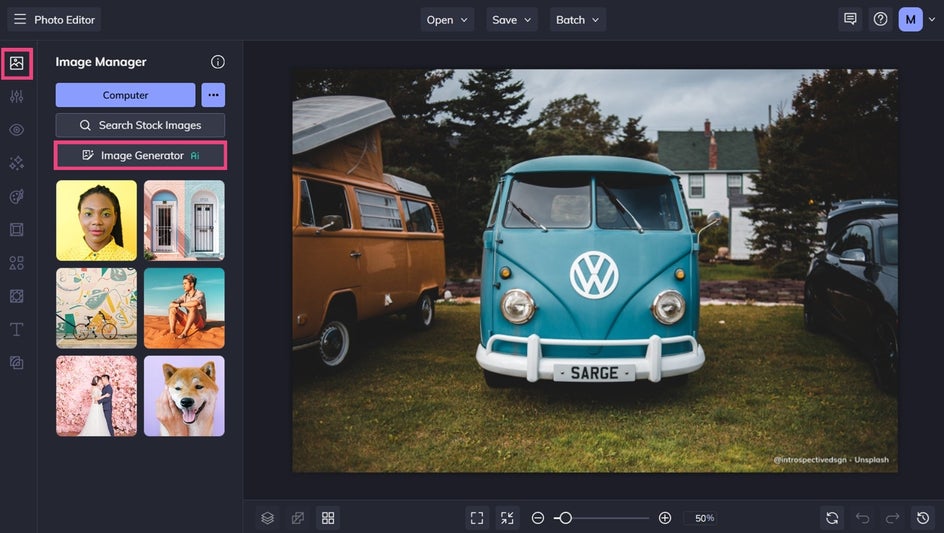
Task: Select the woman portrait thumbnail
Action: (x=96, y=220)
